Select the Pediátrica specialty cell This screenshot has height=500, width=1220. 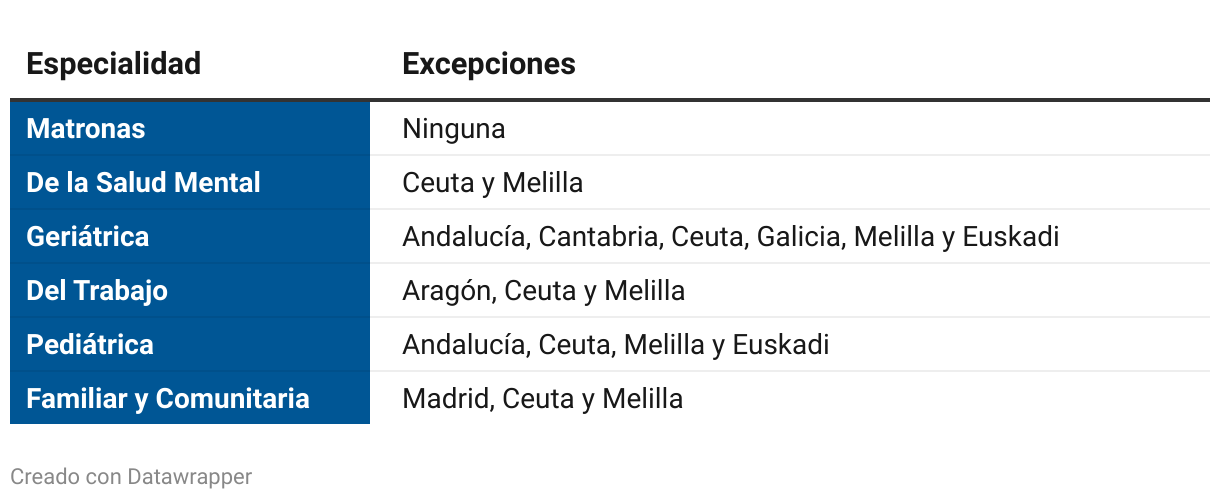pos(190,345)
